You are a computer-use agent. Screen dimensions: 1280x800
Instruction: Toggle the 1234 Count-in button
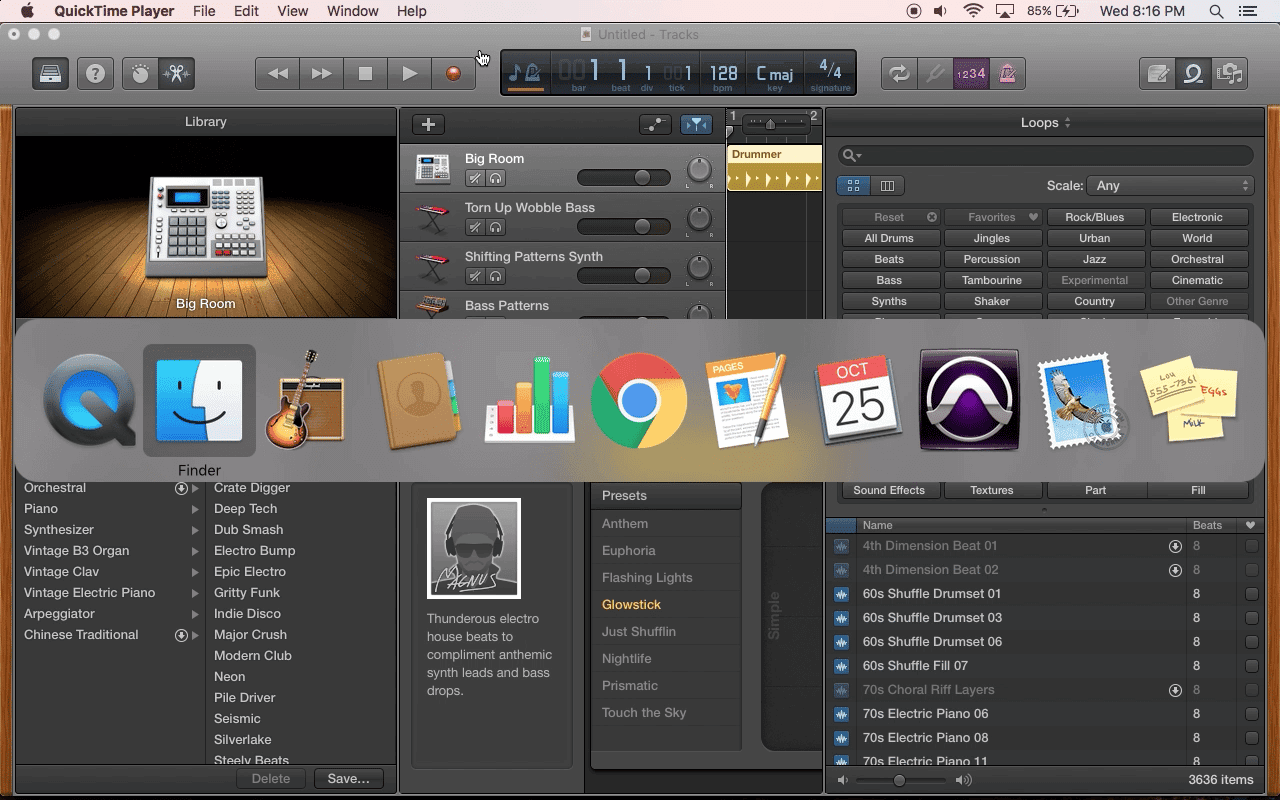pyautogui.click(x=971, y=73)
